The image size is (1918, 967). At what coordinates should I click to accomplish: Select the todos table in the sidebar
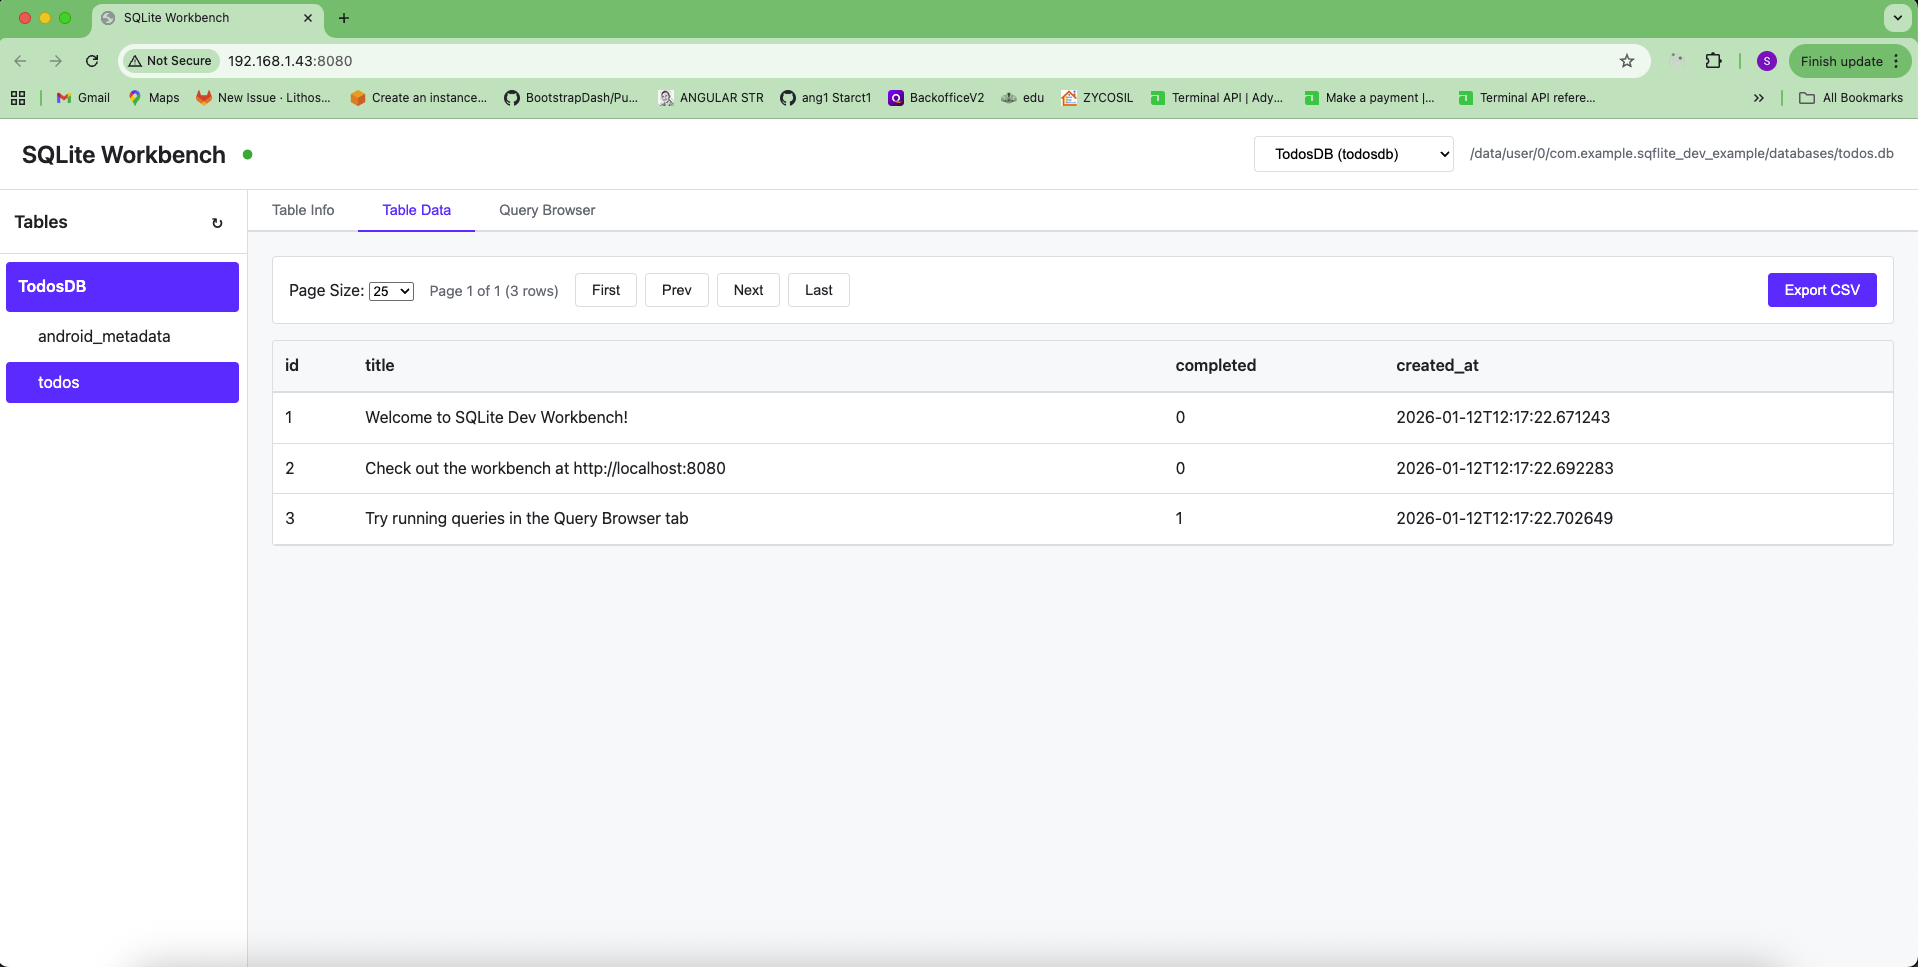point(121,382)
